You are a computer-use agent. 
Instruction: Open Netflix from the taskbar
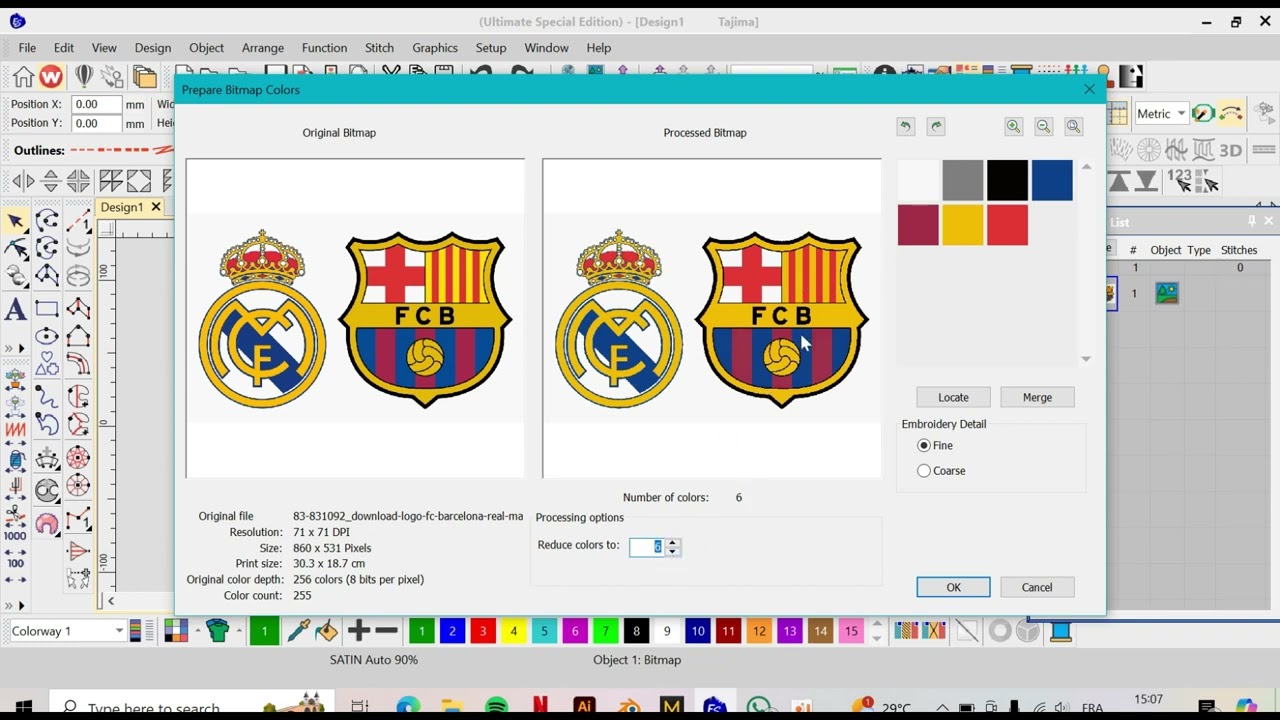click(541, 707)
